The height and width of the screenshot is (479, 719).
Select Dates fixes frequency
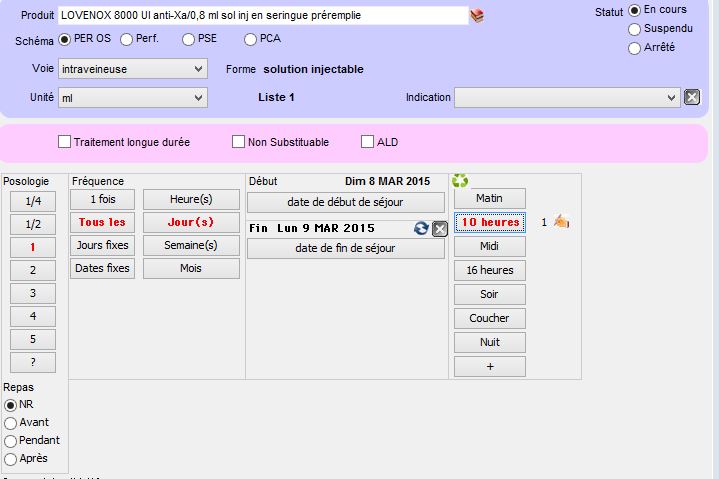(102, 268)
